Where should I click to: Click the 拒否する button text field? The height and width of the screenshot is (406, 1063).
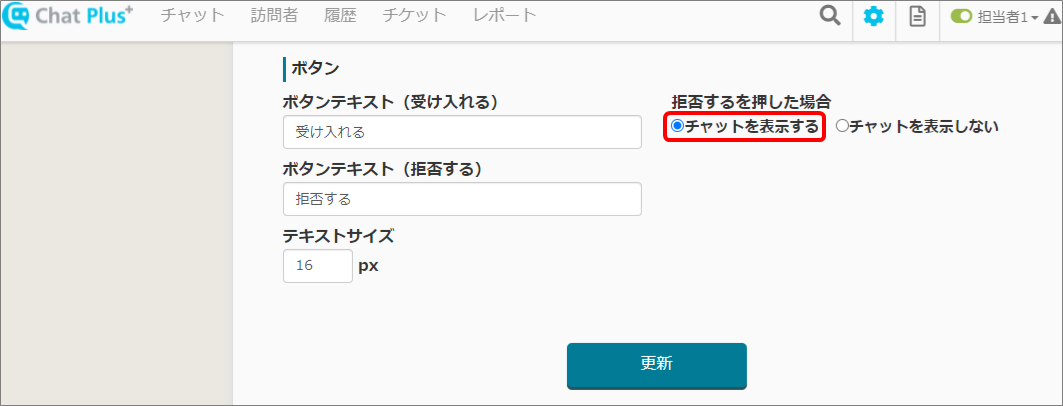click(x=462, y=199)
